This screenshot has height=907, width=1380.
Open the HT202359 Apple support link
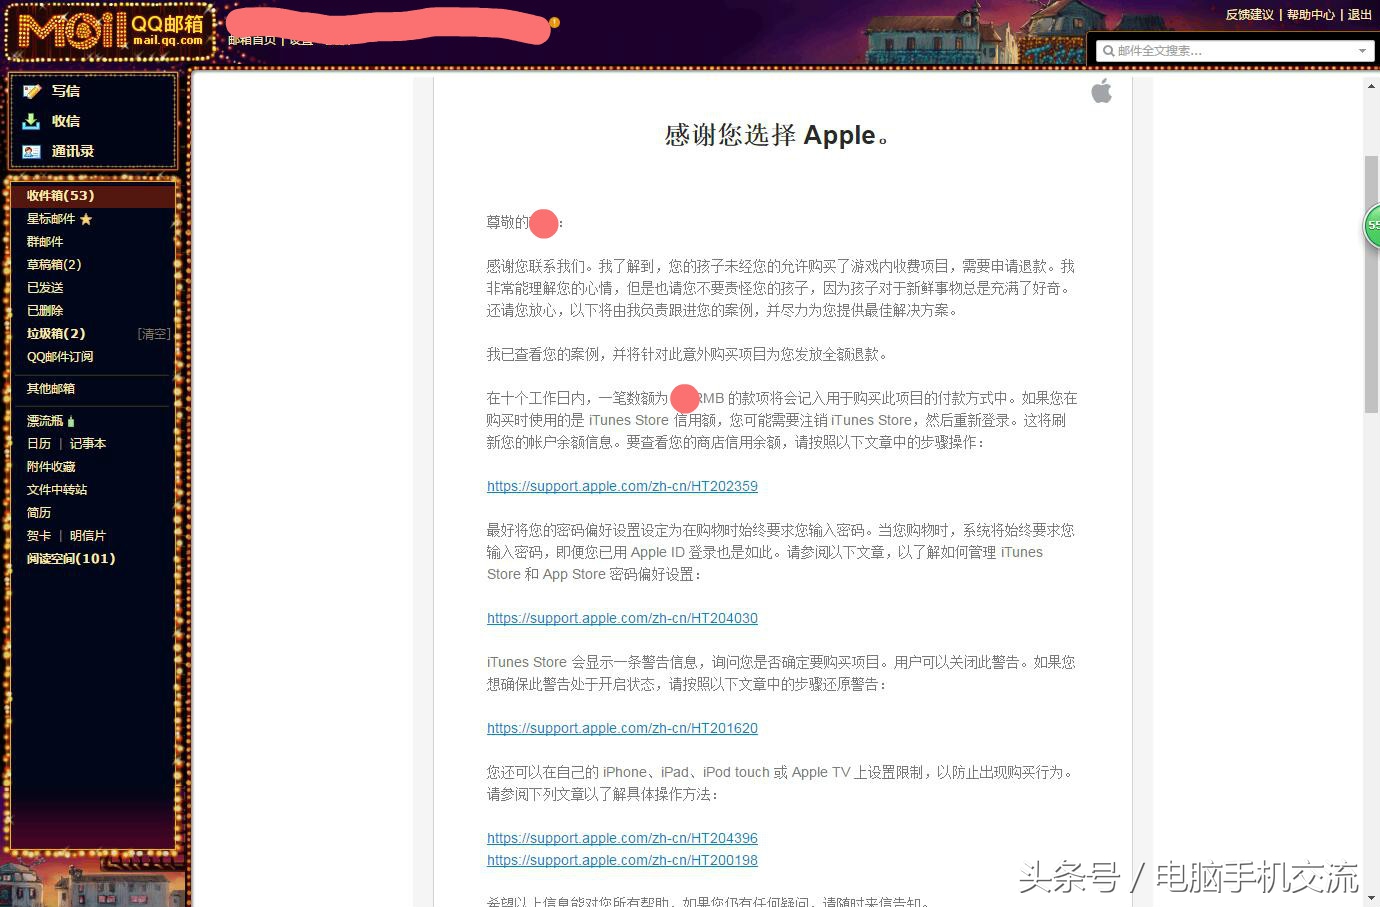(x=622, y=486)
